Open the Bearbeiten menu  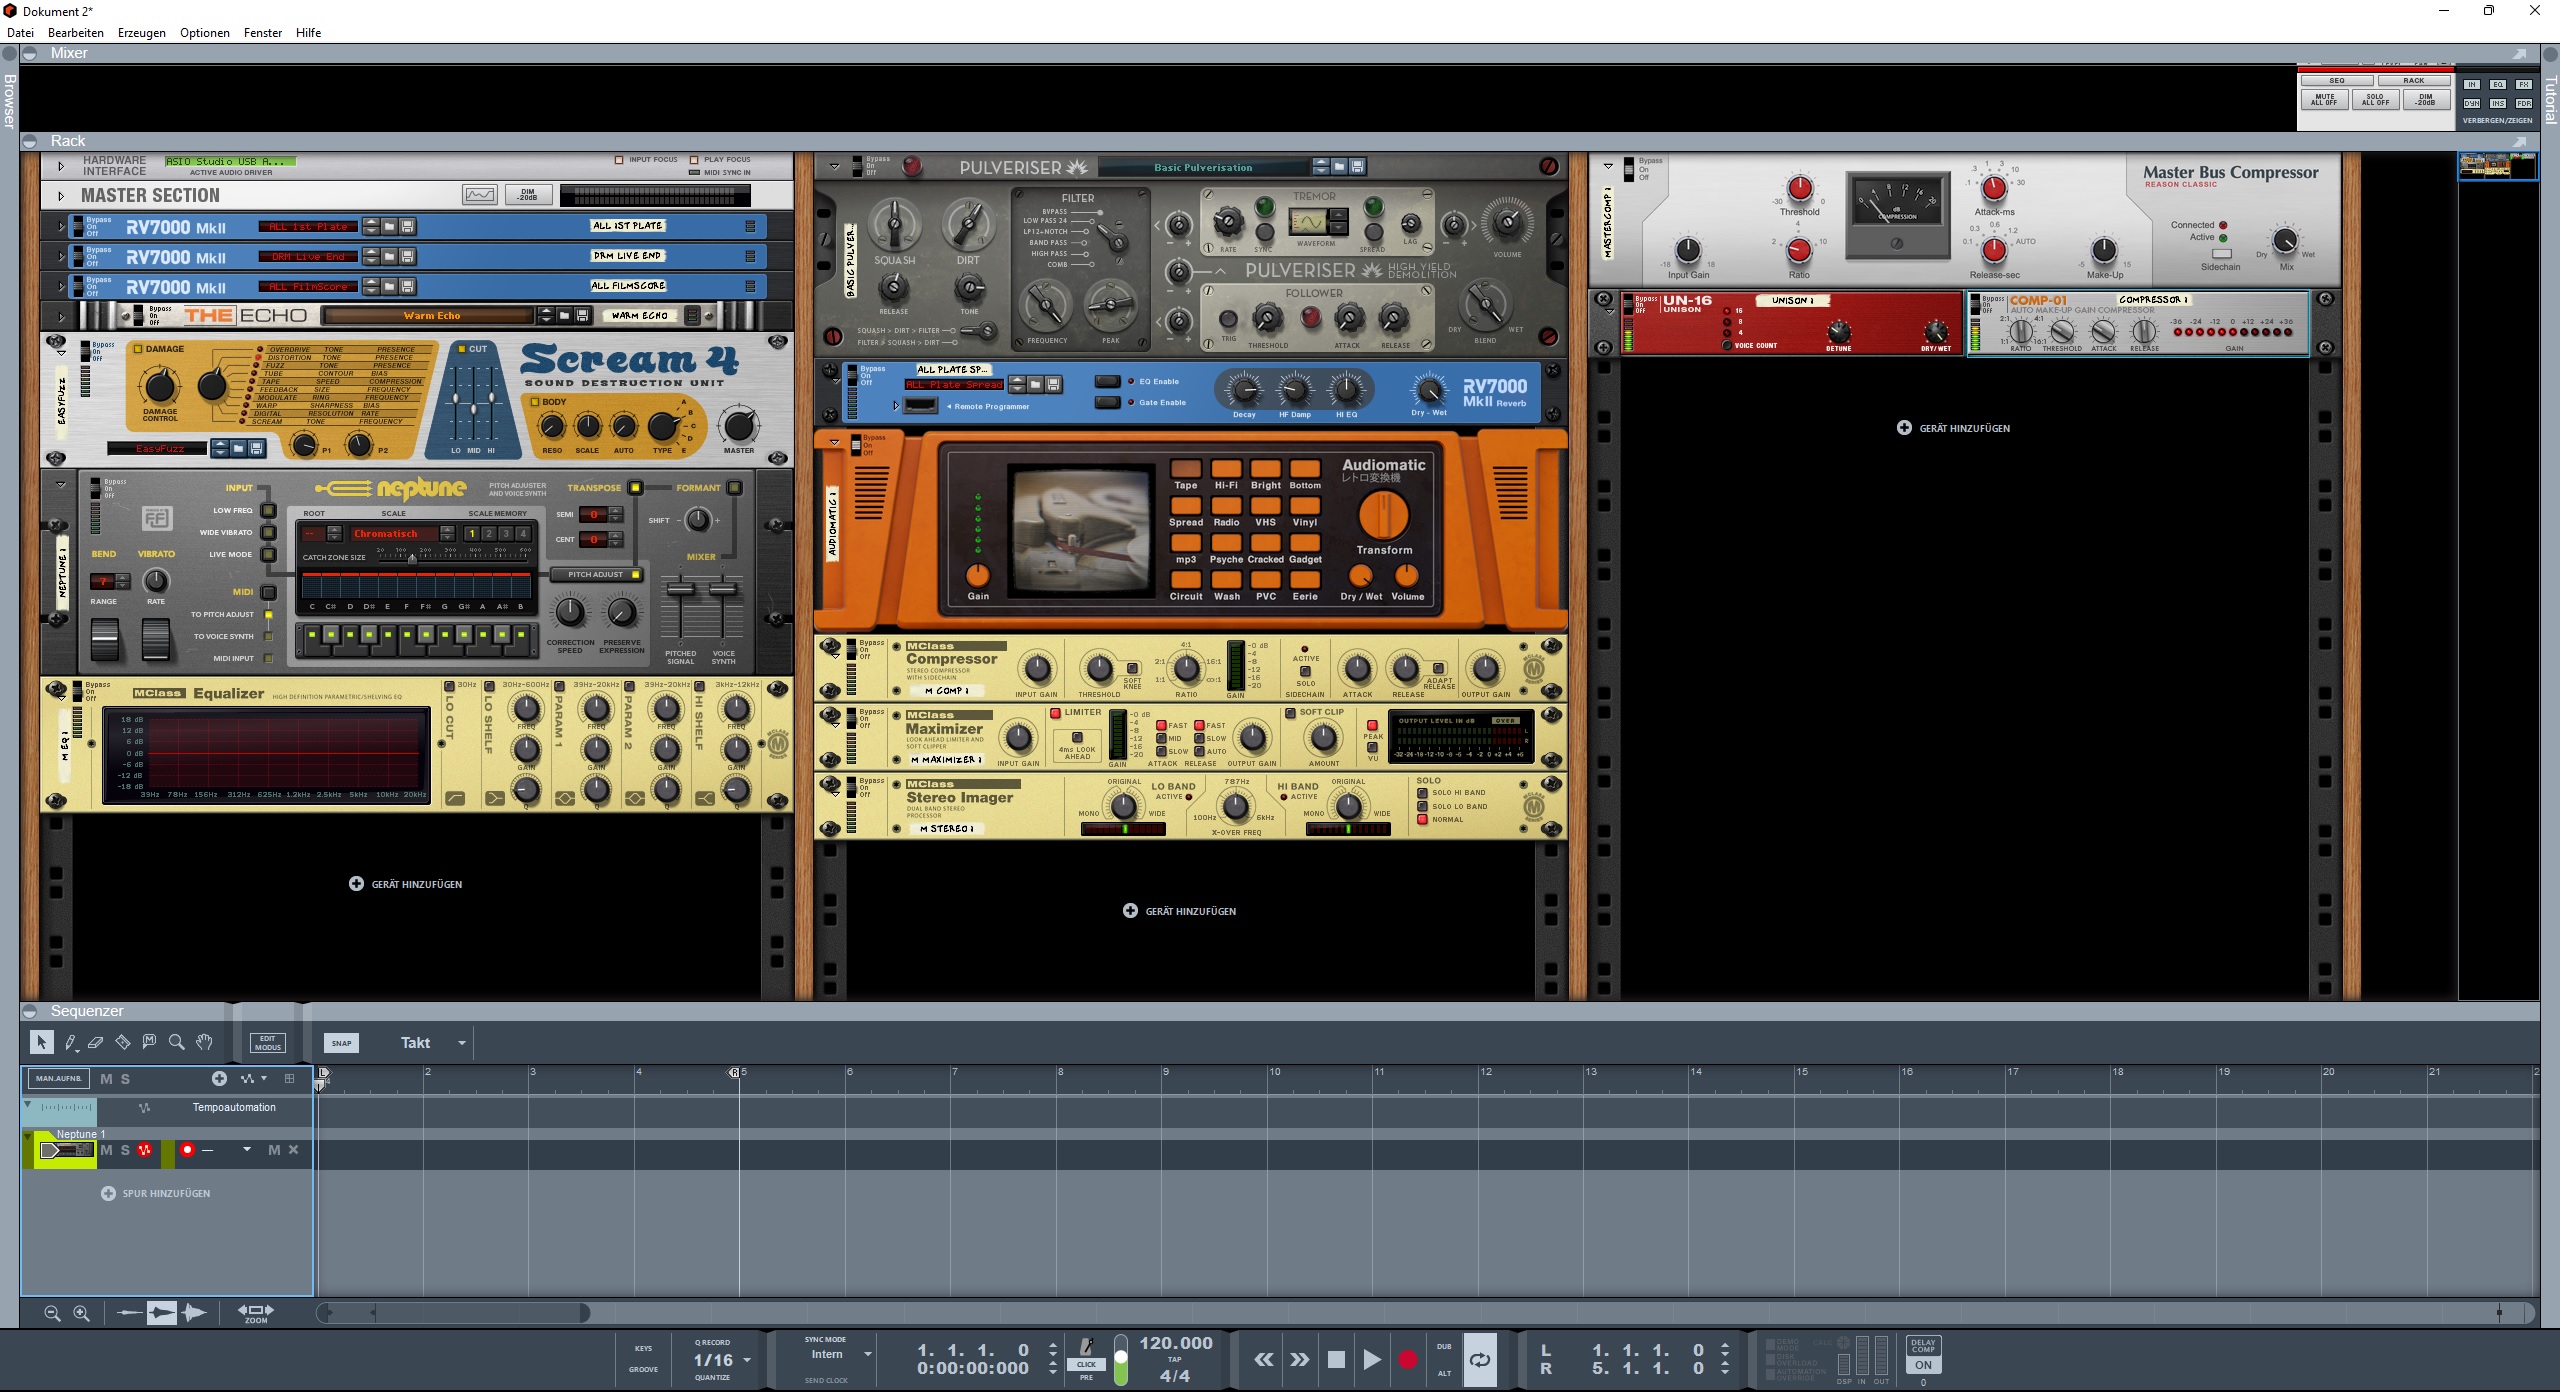[x=76, y=32]
